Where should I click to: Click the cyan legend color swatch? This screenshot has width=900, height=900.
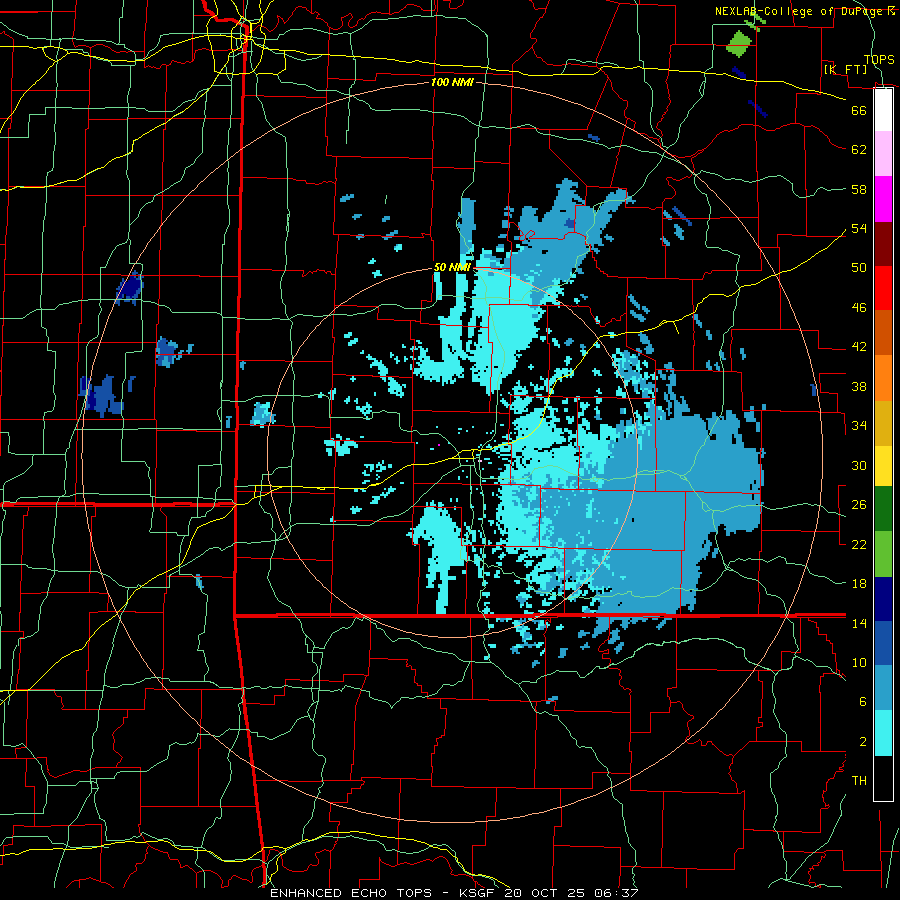[883, 733]
